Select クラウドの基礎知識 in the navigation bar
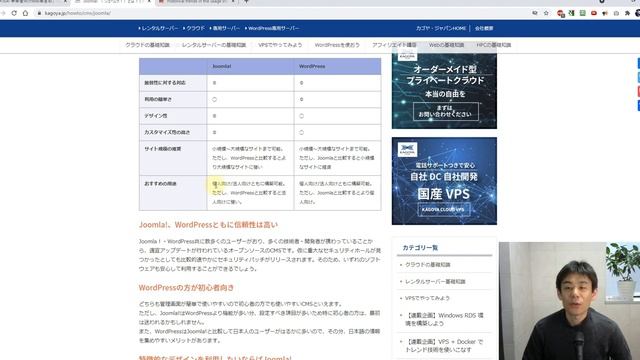Image resolution: width=640 pixels, height=360 pixels. point(147,45)
